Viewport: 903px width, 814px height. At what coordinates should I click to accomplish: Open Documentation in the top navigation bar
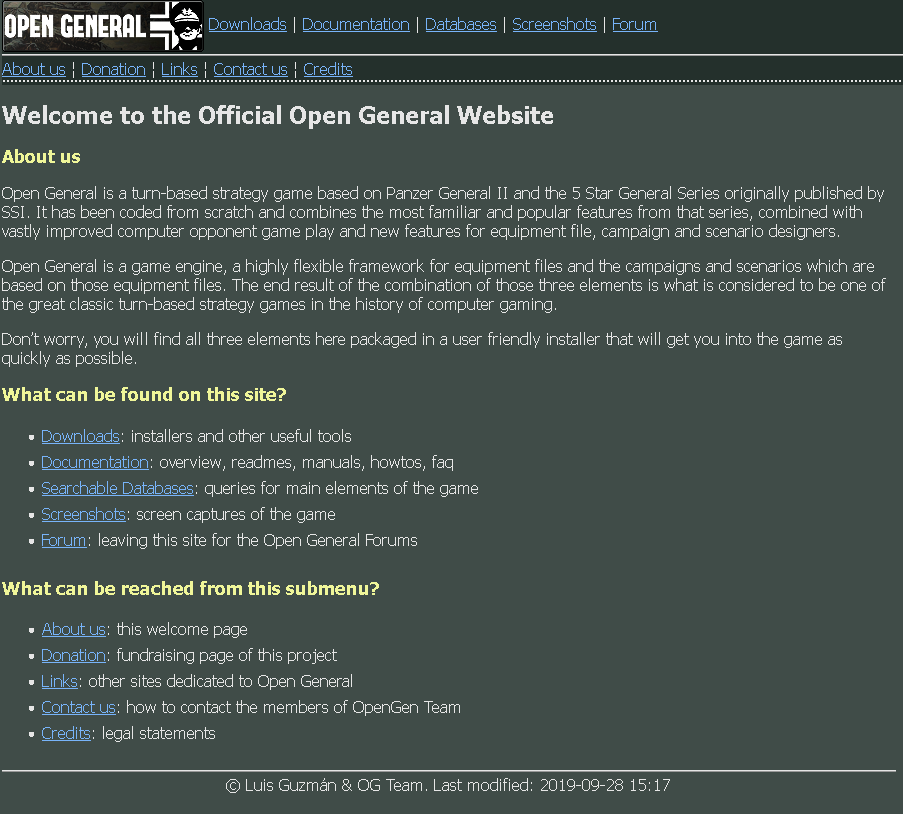pyautogui.click(x=356, y=24)
